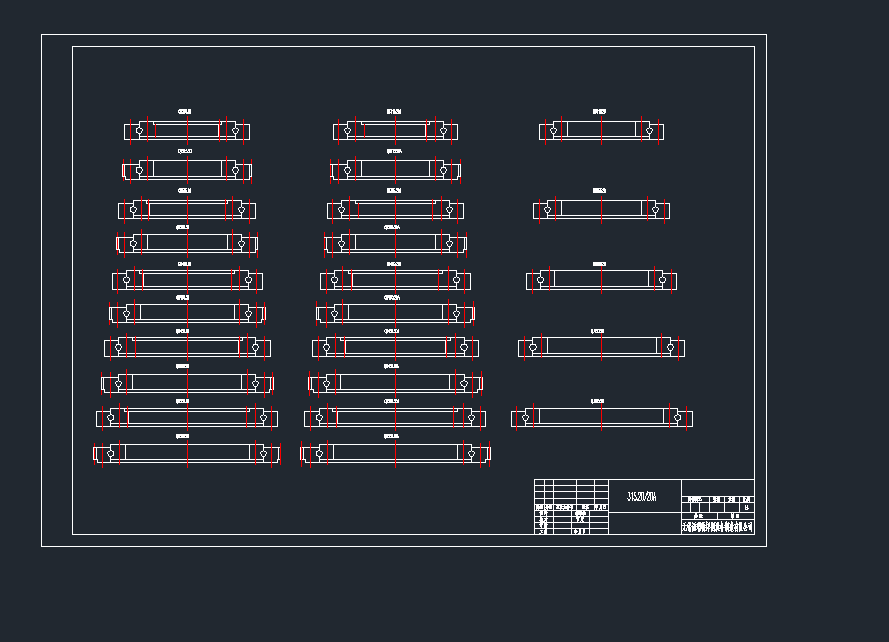Click the revision table grid in title block
The width and height of the screenshot is (889, 642).
[x=570, y=491]
